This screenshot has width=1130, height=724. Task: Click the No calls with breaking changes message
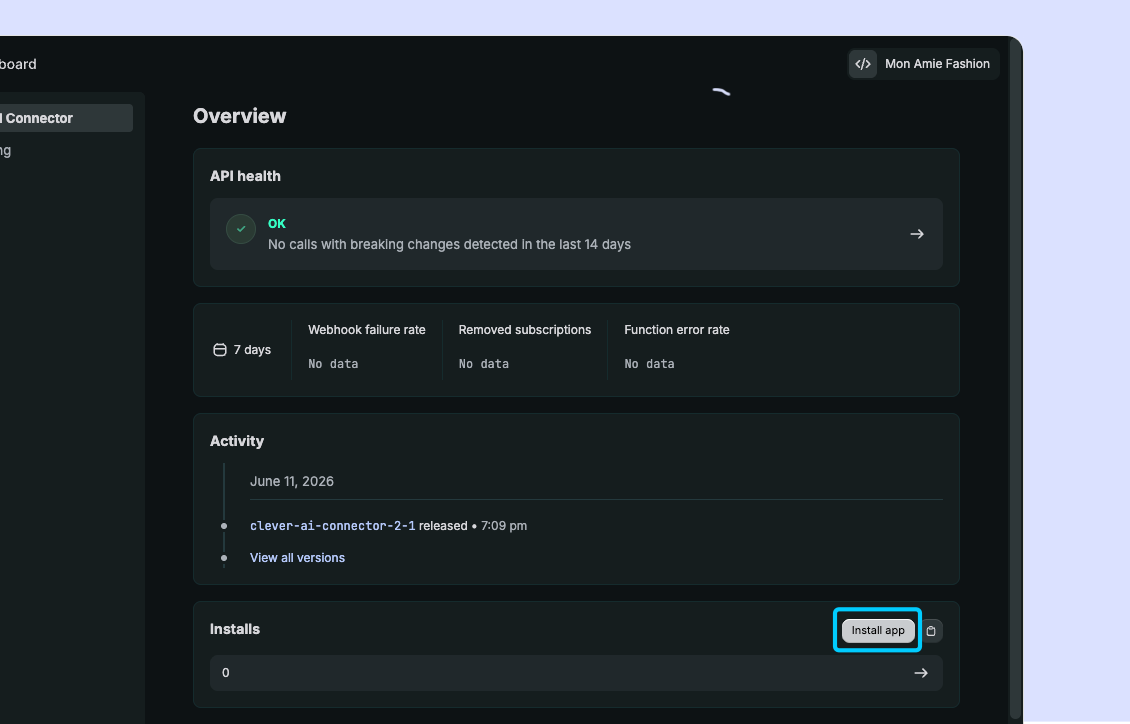coord(449,244)
